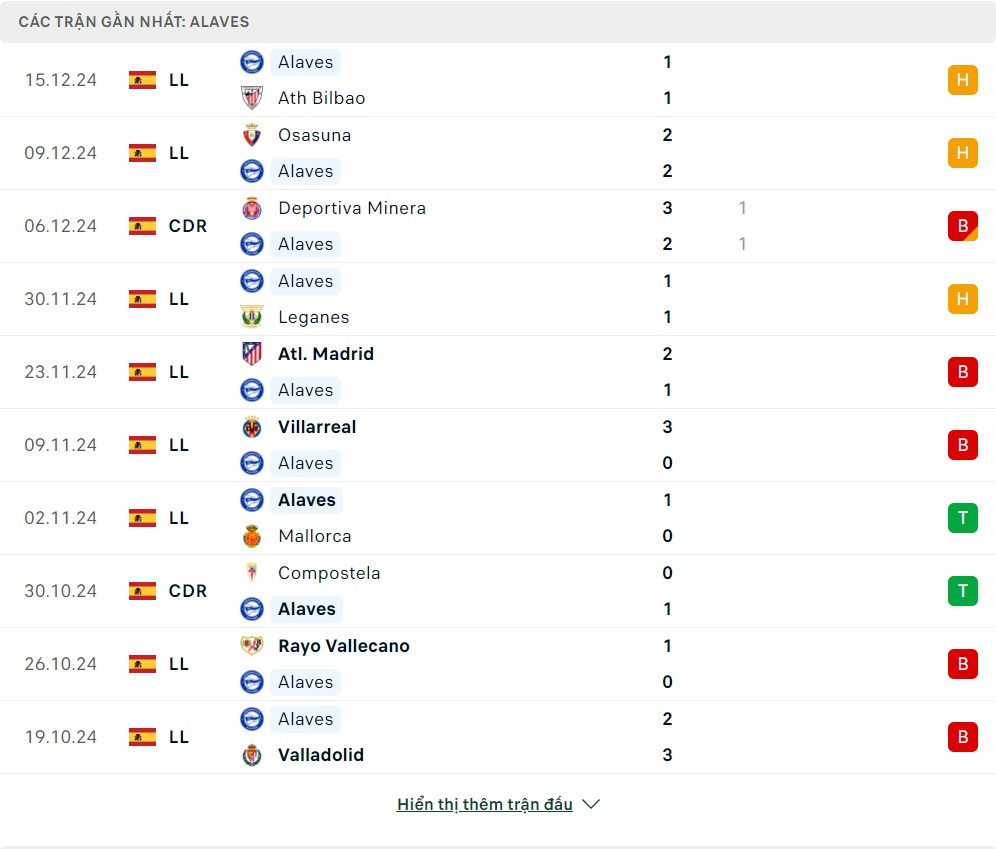The height and width of the screenshot is (849, 996).
Task: Click the Rayo Vallecano logo
Action: (252, 646)
